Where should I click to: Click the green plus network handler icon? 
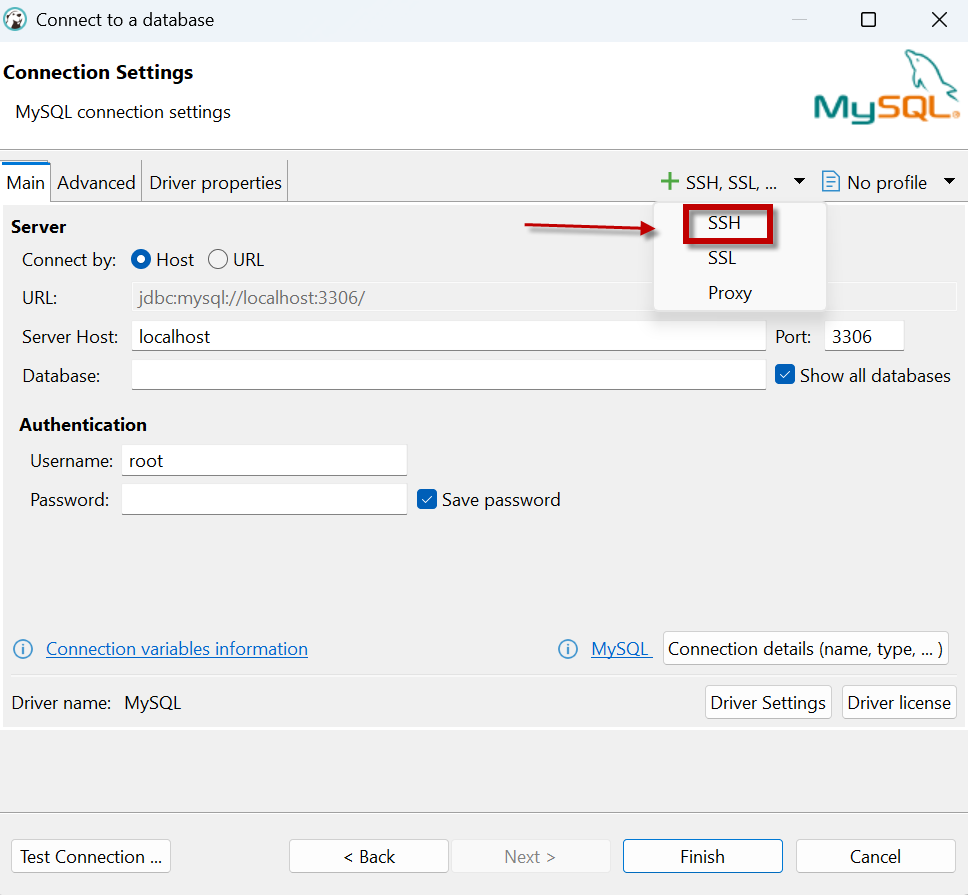coord(669,182)
